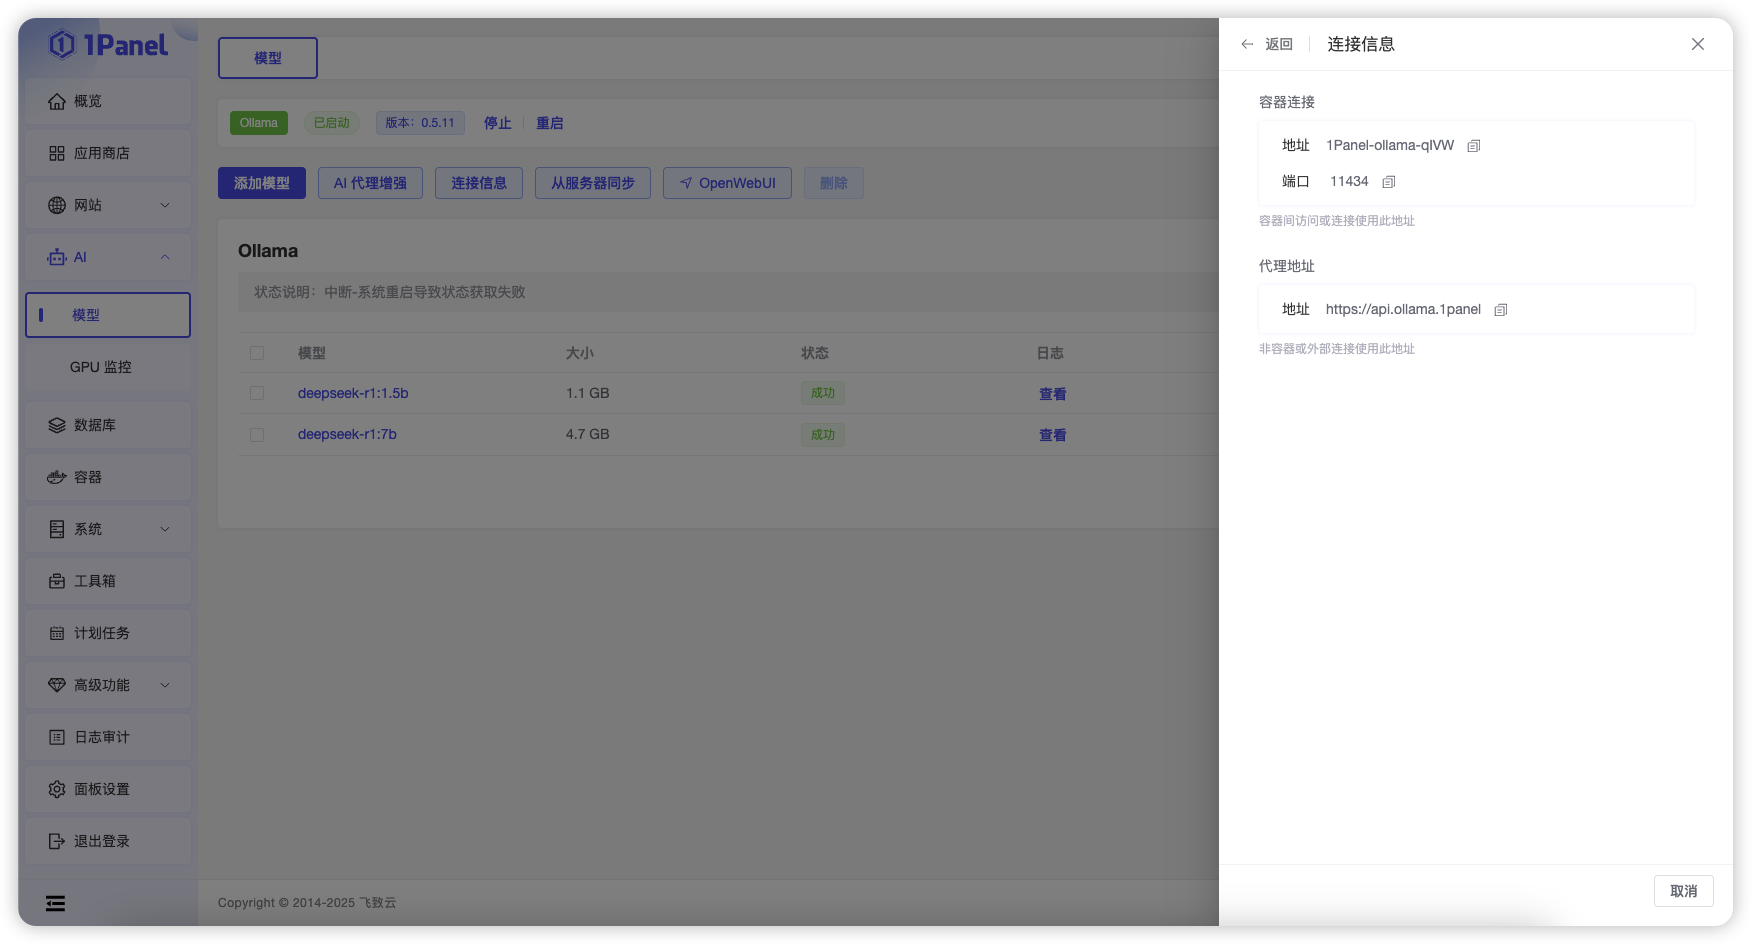
Task: Click the logout icon in sidebar
Action: click(x=57, y=841)
